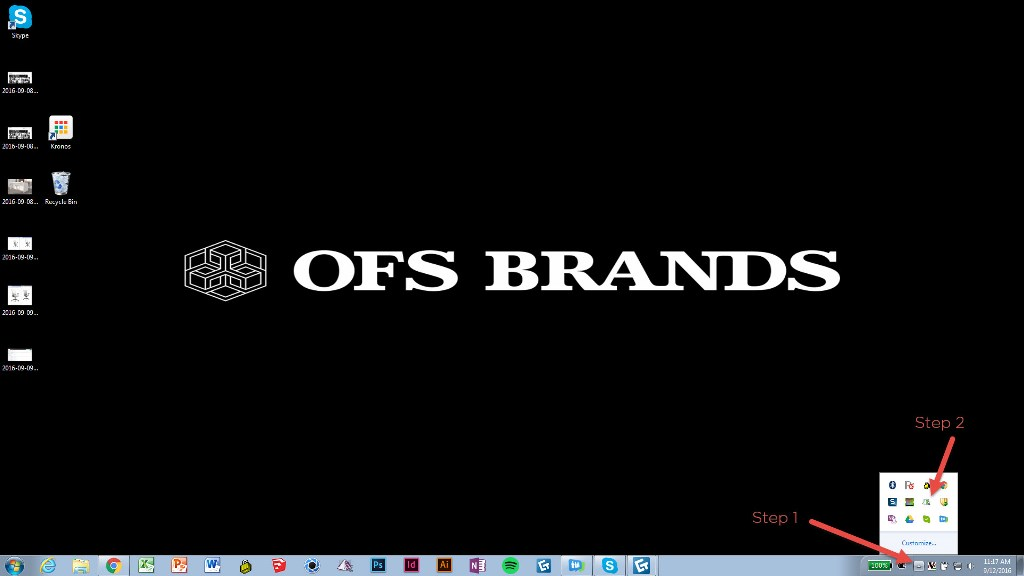Open the volume speaker control
Image resolution: width=1024 pixels, height=576 pixels.
point(970,566)
